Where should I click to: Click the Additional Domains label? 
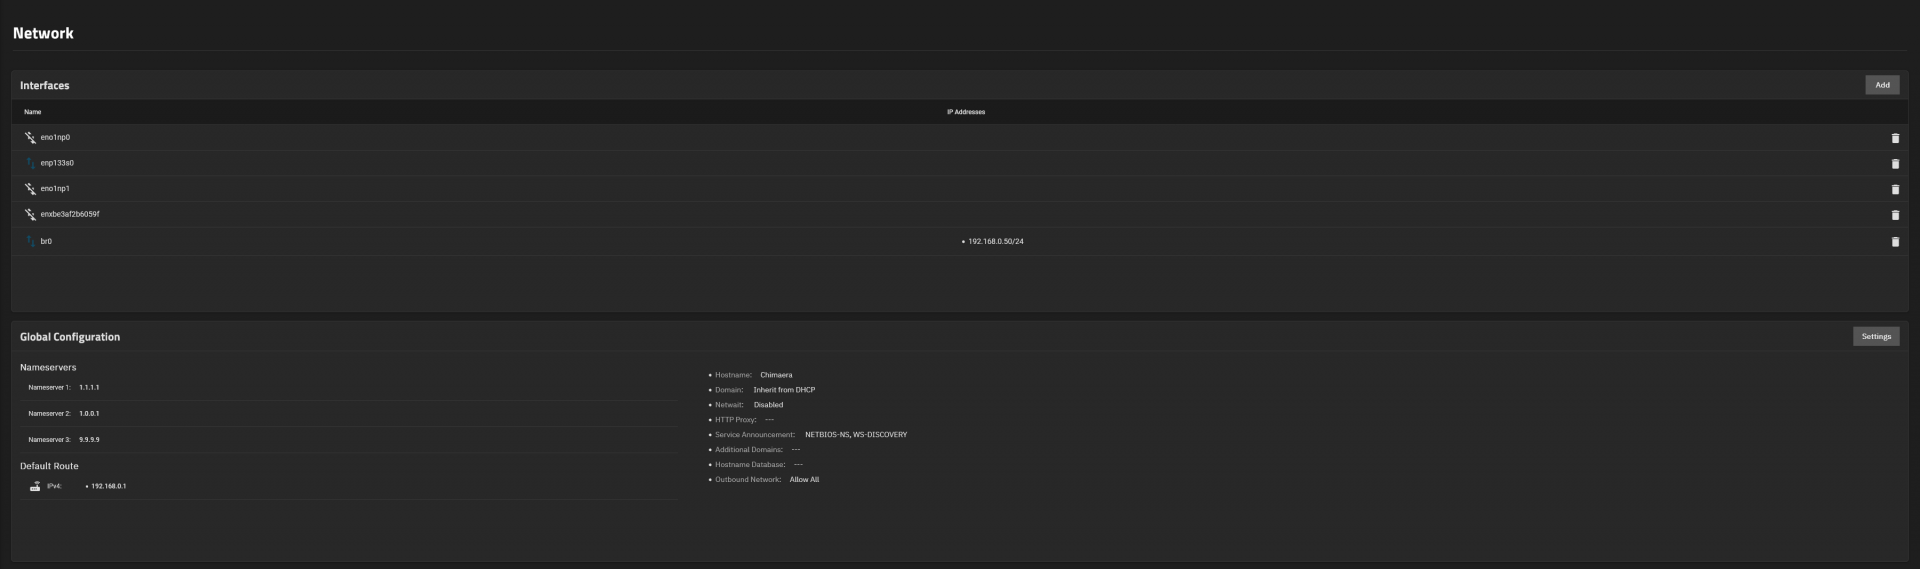[x=749, y=450]
